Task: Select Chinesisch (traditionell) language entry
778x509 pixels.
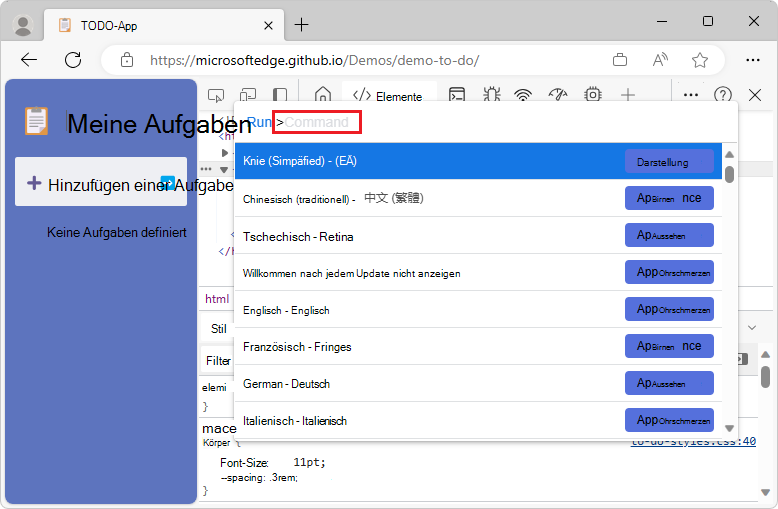Action: tap(478, 198)
